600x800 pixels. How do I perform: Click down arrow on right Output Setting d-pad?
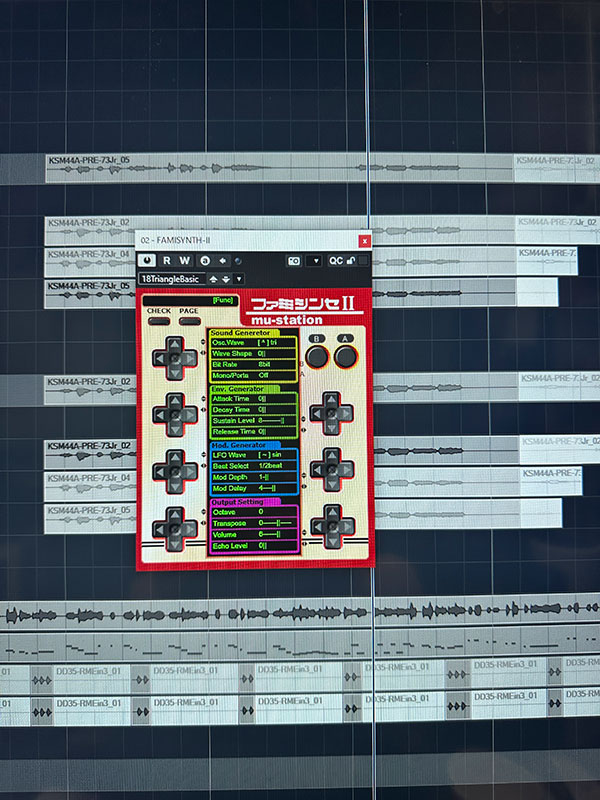[332, 541]
